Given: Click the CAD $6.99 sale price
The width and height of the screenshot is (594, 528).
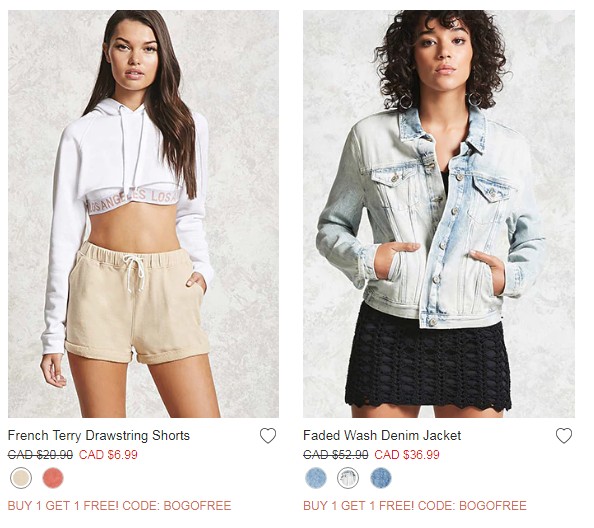Looking at the screenshot, I should click(x=108, y=455).
